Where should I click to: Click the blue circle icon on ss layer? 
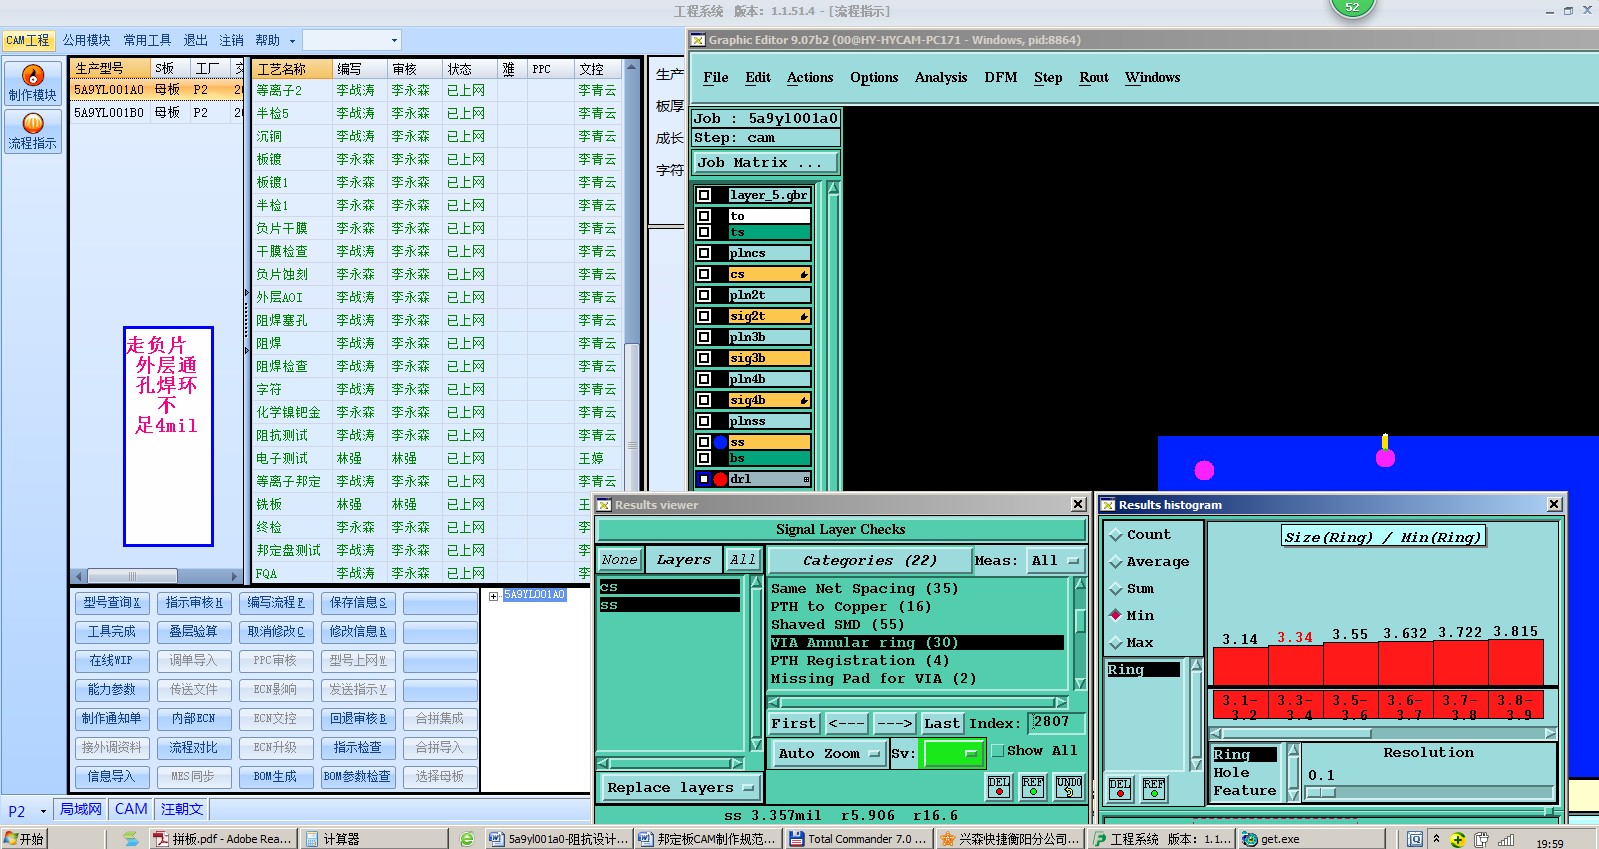(720, 442)
